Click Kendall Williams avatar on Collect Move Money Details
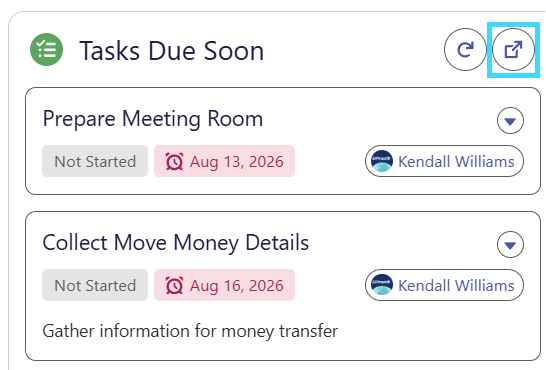 382,285
